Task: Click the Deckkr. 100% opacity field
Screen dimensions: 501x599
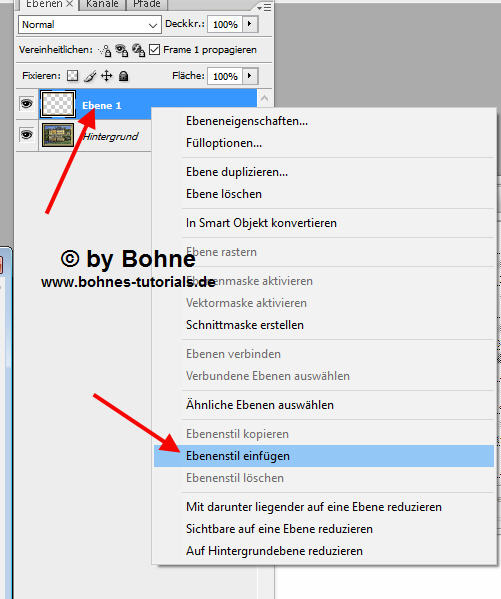Action: click(x=225, y=24)
